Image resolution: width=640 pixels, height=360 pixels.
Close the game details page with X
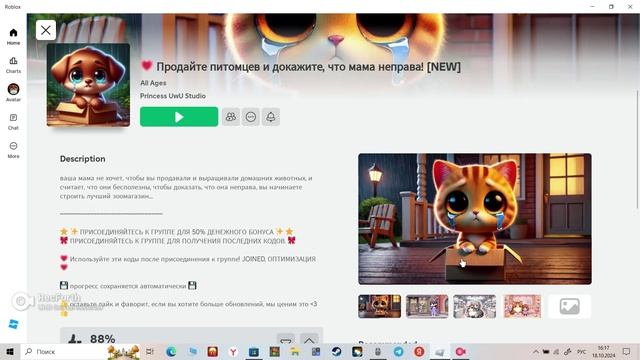coord(46,30)
